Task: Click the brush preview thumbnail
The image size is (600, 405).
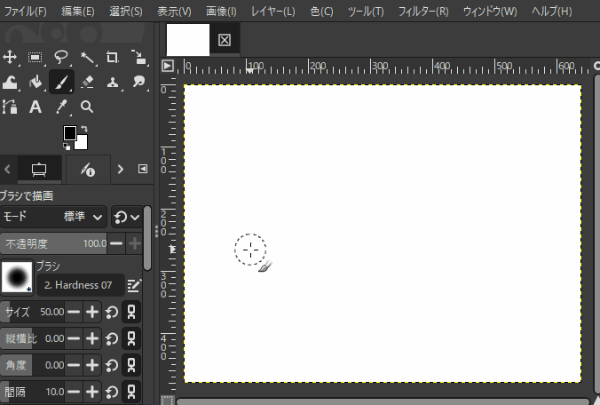Action: [17, 278]
